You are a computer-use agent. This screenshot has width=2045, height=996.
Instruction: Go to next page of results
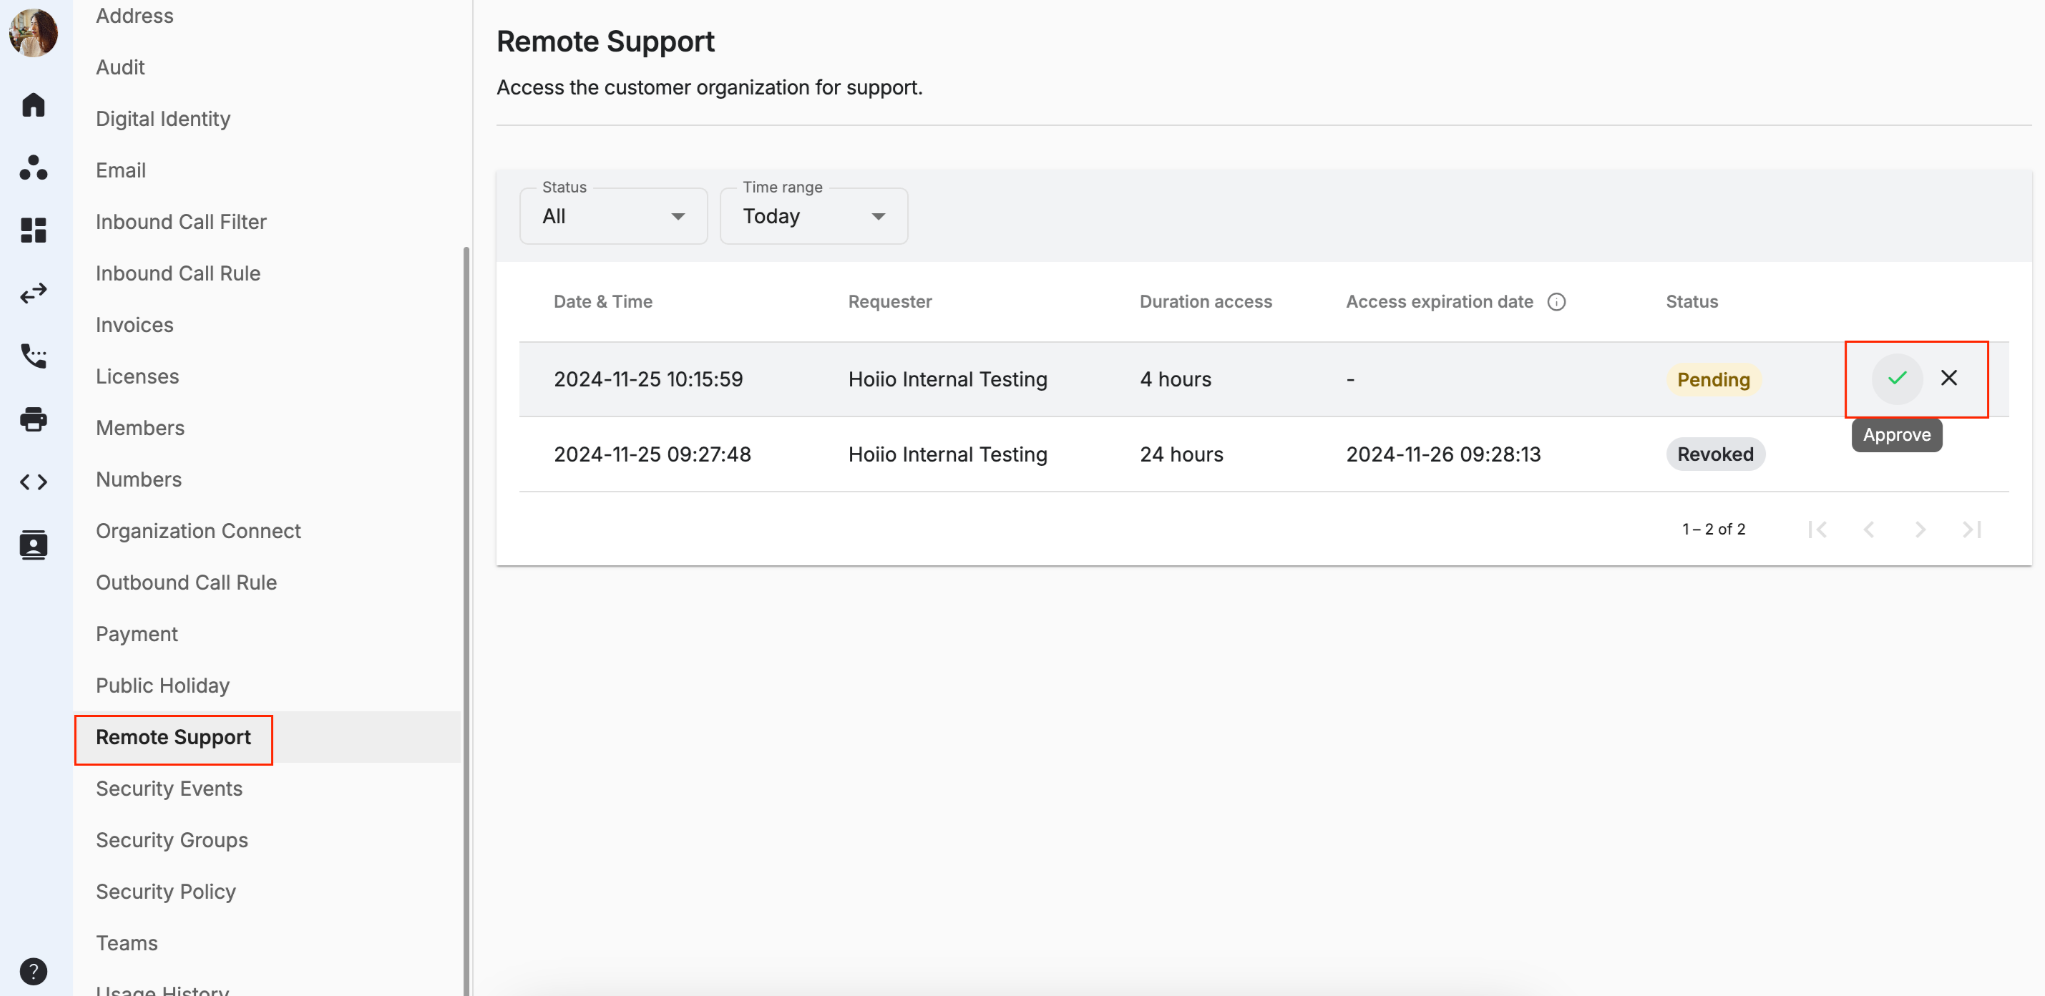pyautogui.click(x=1920, y=529)
